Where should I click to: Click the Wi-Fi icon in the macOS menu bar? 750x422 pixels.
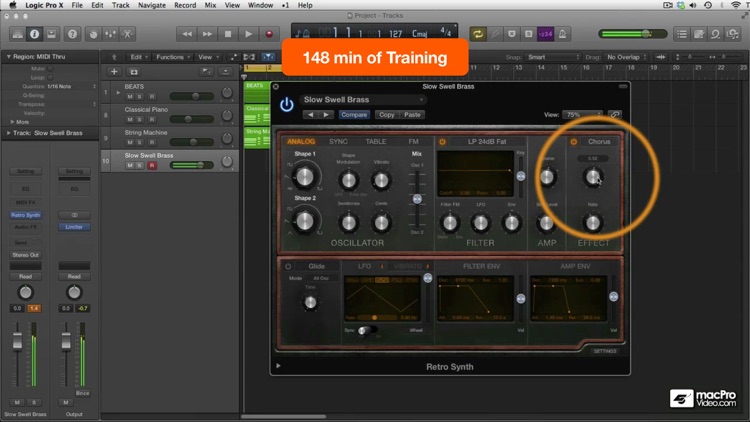[736, 5]
